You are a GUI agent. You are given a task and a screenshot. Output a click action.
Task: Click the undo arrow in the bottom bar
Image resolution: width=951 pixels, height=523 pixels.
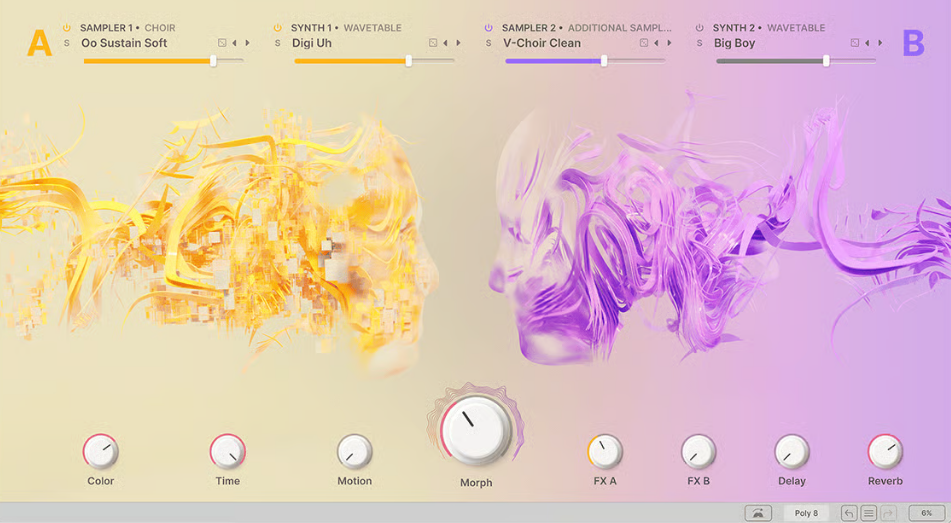coord(849,513)
